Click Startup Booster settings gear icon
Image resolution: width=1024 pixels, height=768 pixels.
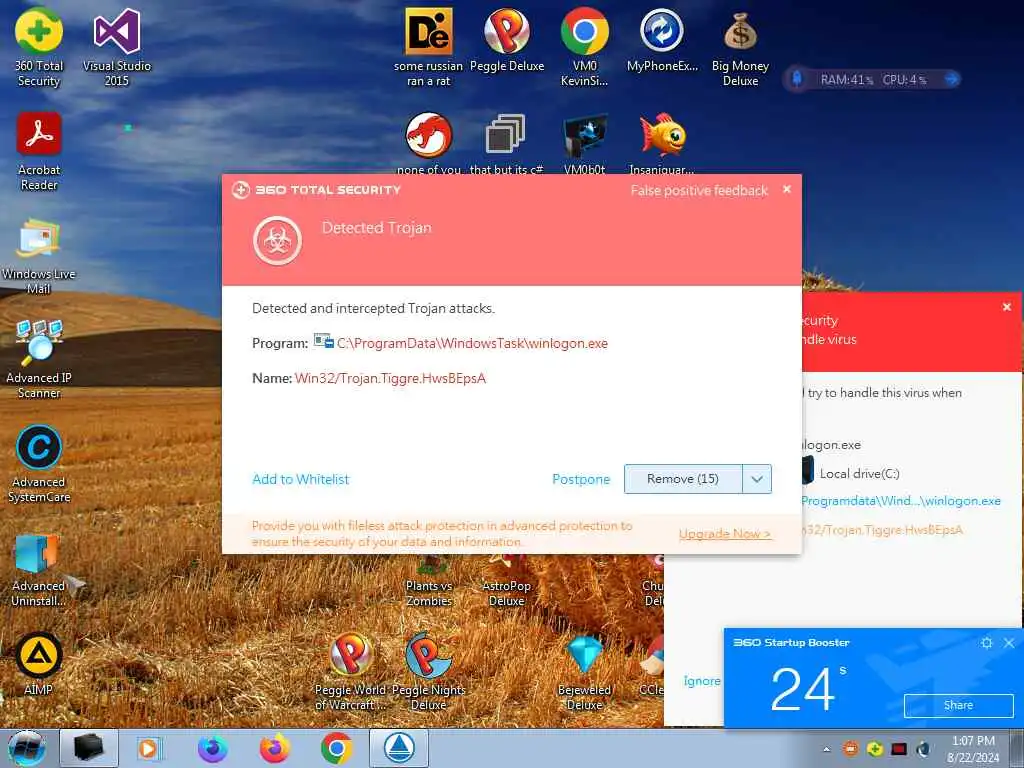[x=987, y=643]
